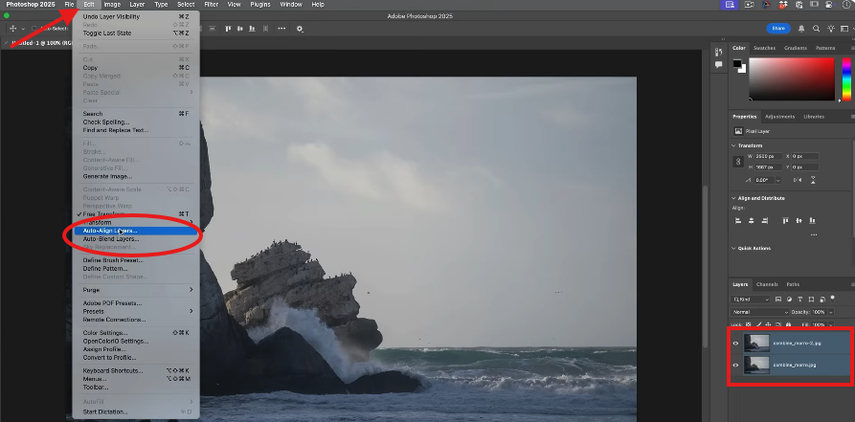Filter layers by adjustment layers icon
Image resolution: width=855 pixels, height=422 pixels.
[789, 299]
